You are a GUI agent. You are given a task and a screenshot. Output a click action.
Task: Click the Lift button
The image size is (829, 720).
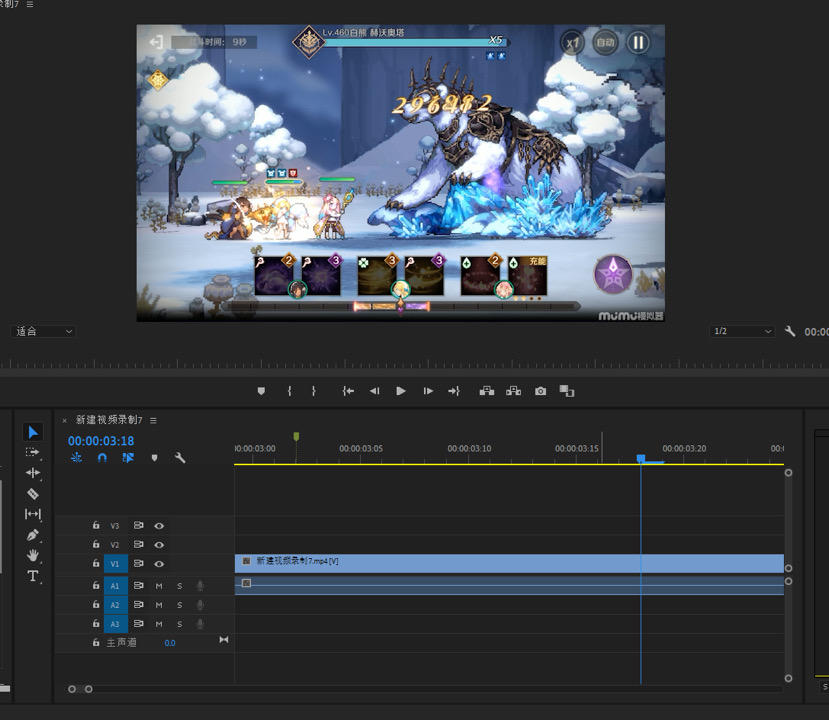tap(486, 391)
